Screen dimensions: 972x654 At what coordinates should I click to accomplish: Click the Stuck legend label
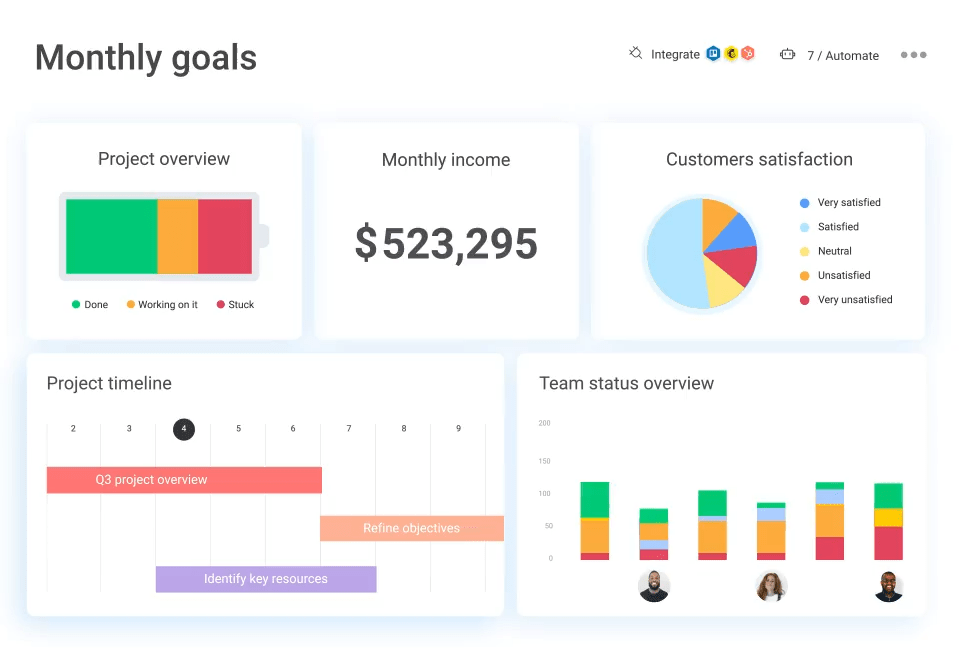[x=241, y=304]
